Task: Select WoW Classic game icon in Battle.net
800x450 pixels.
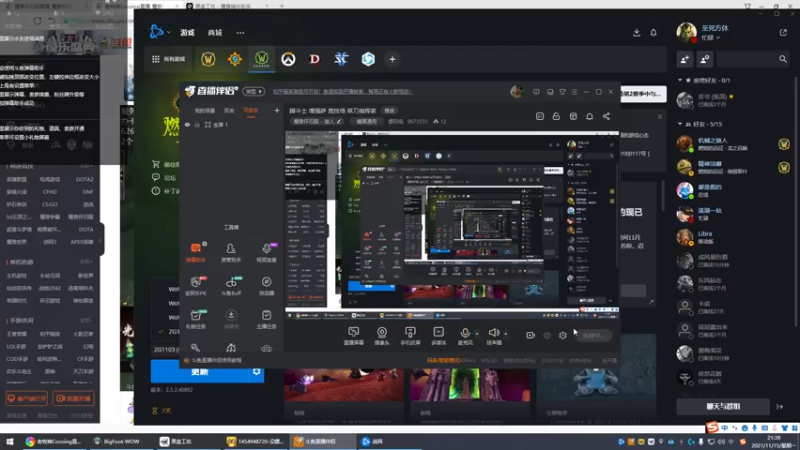Action: coord(262,59)
